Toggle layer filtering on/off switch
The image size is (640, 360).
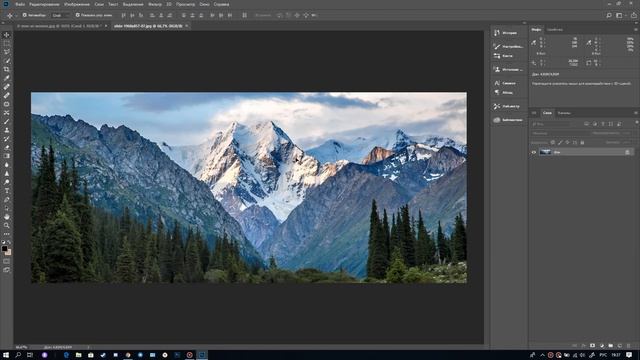[636, 123]
